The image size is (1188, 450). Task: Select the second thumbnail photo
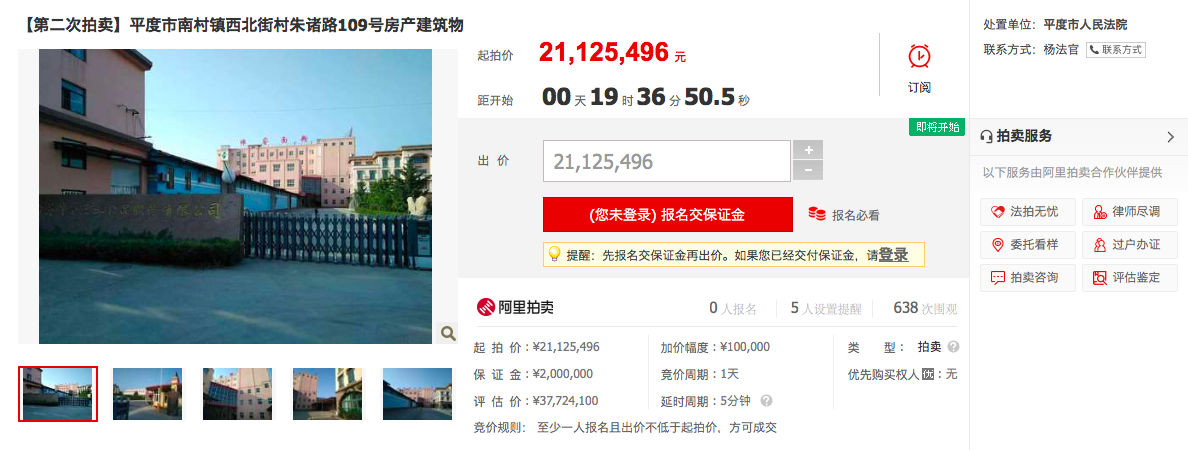pyautogui.click(x=147, y=394)
